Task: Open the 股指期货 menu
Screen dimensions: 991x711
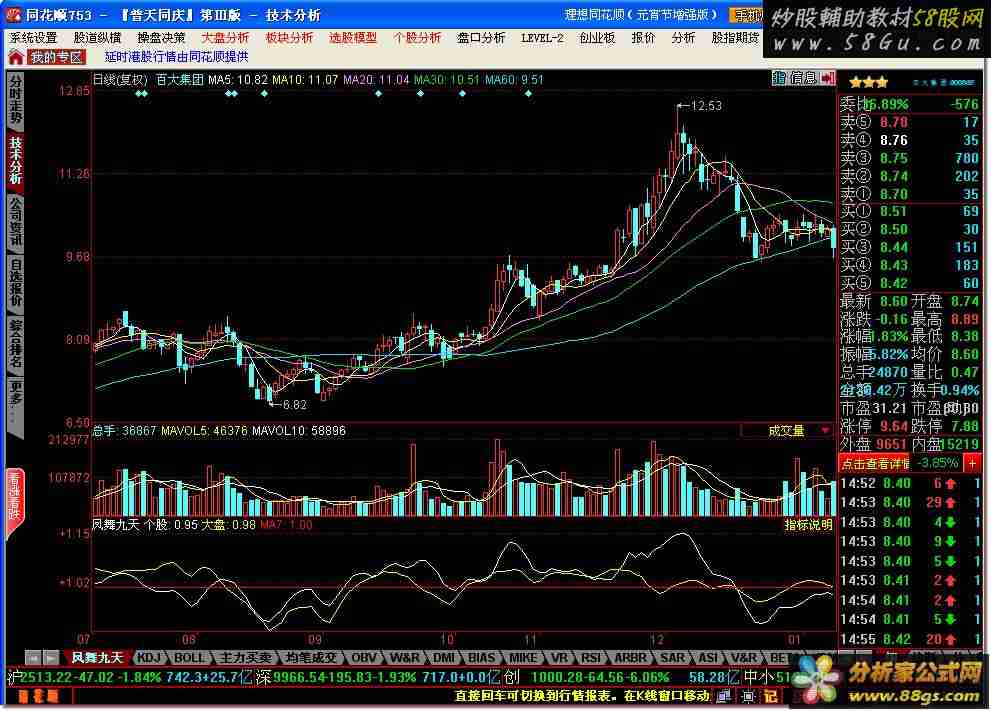Action: [735, 38]
